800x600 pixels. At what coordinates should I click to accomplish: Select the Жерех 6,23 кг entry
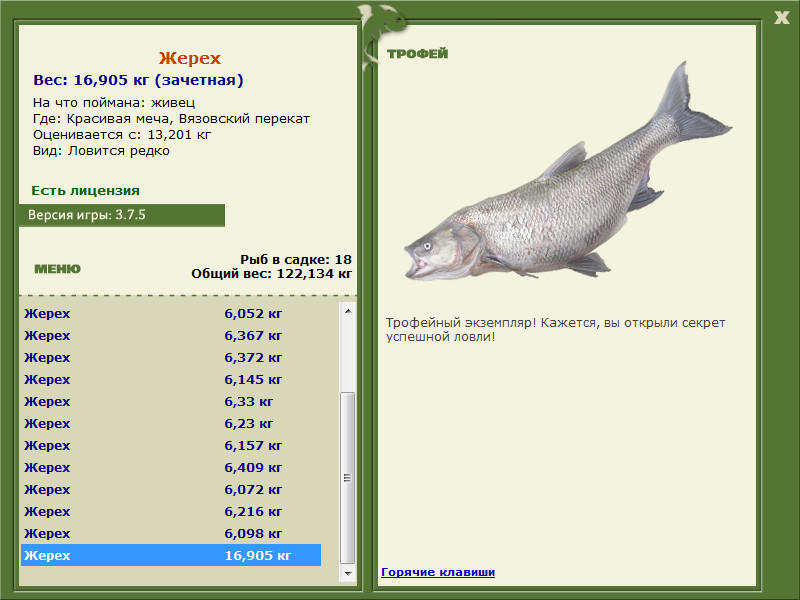(171, 423)
